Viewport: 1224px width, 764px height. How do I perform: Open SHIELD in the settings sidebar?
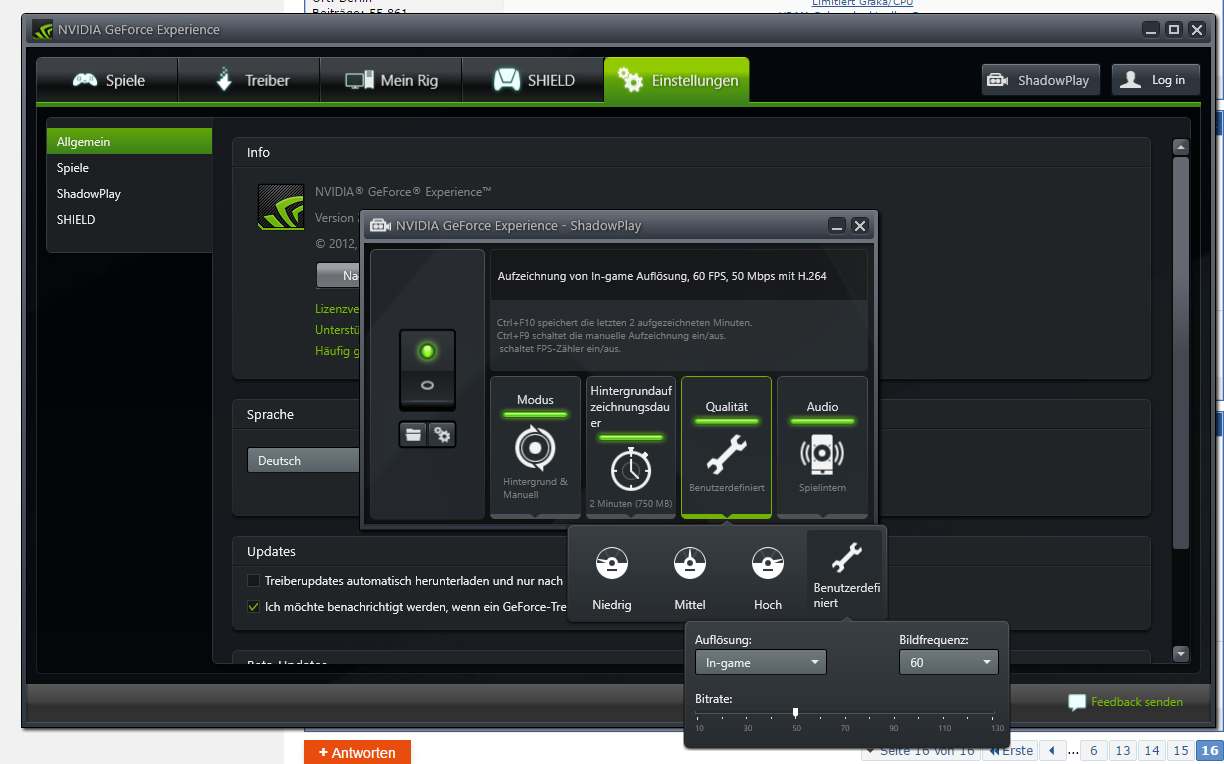coord(129,220)
